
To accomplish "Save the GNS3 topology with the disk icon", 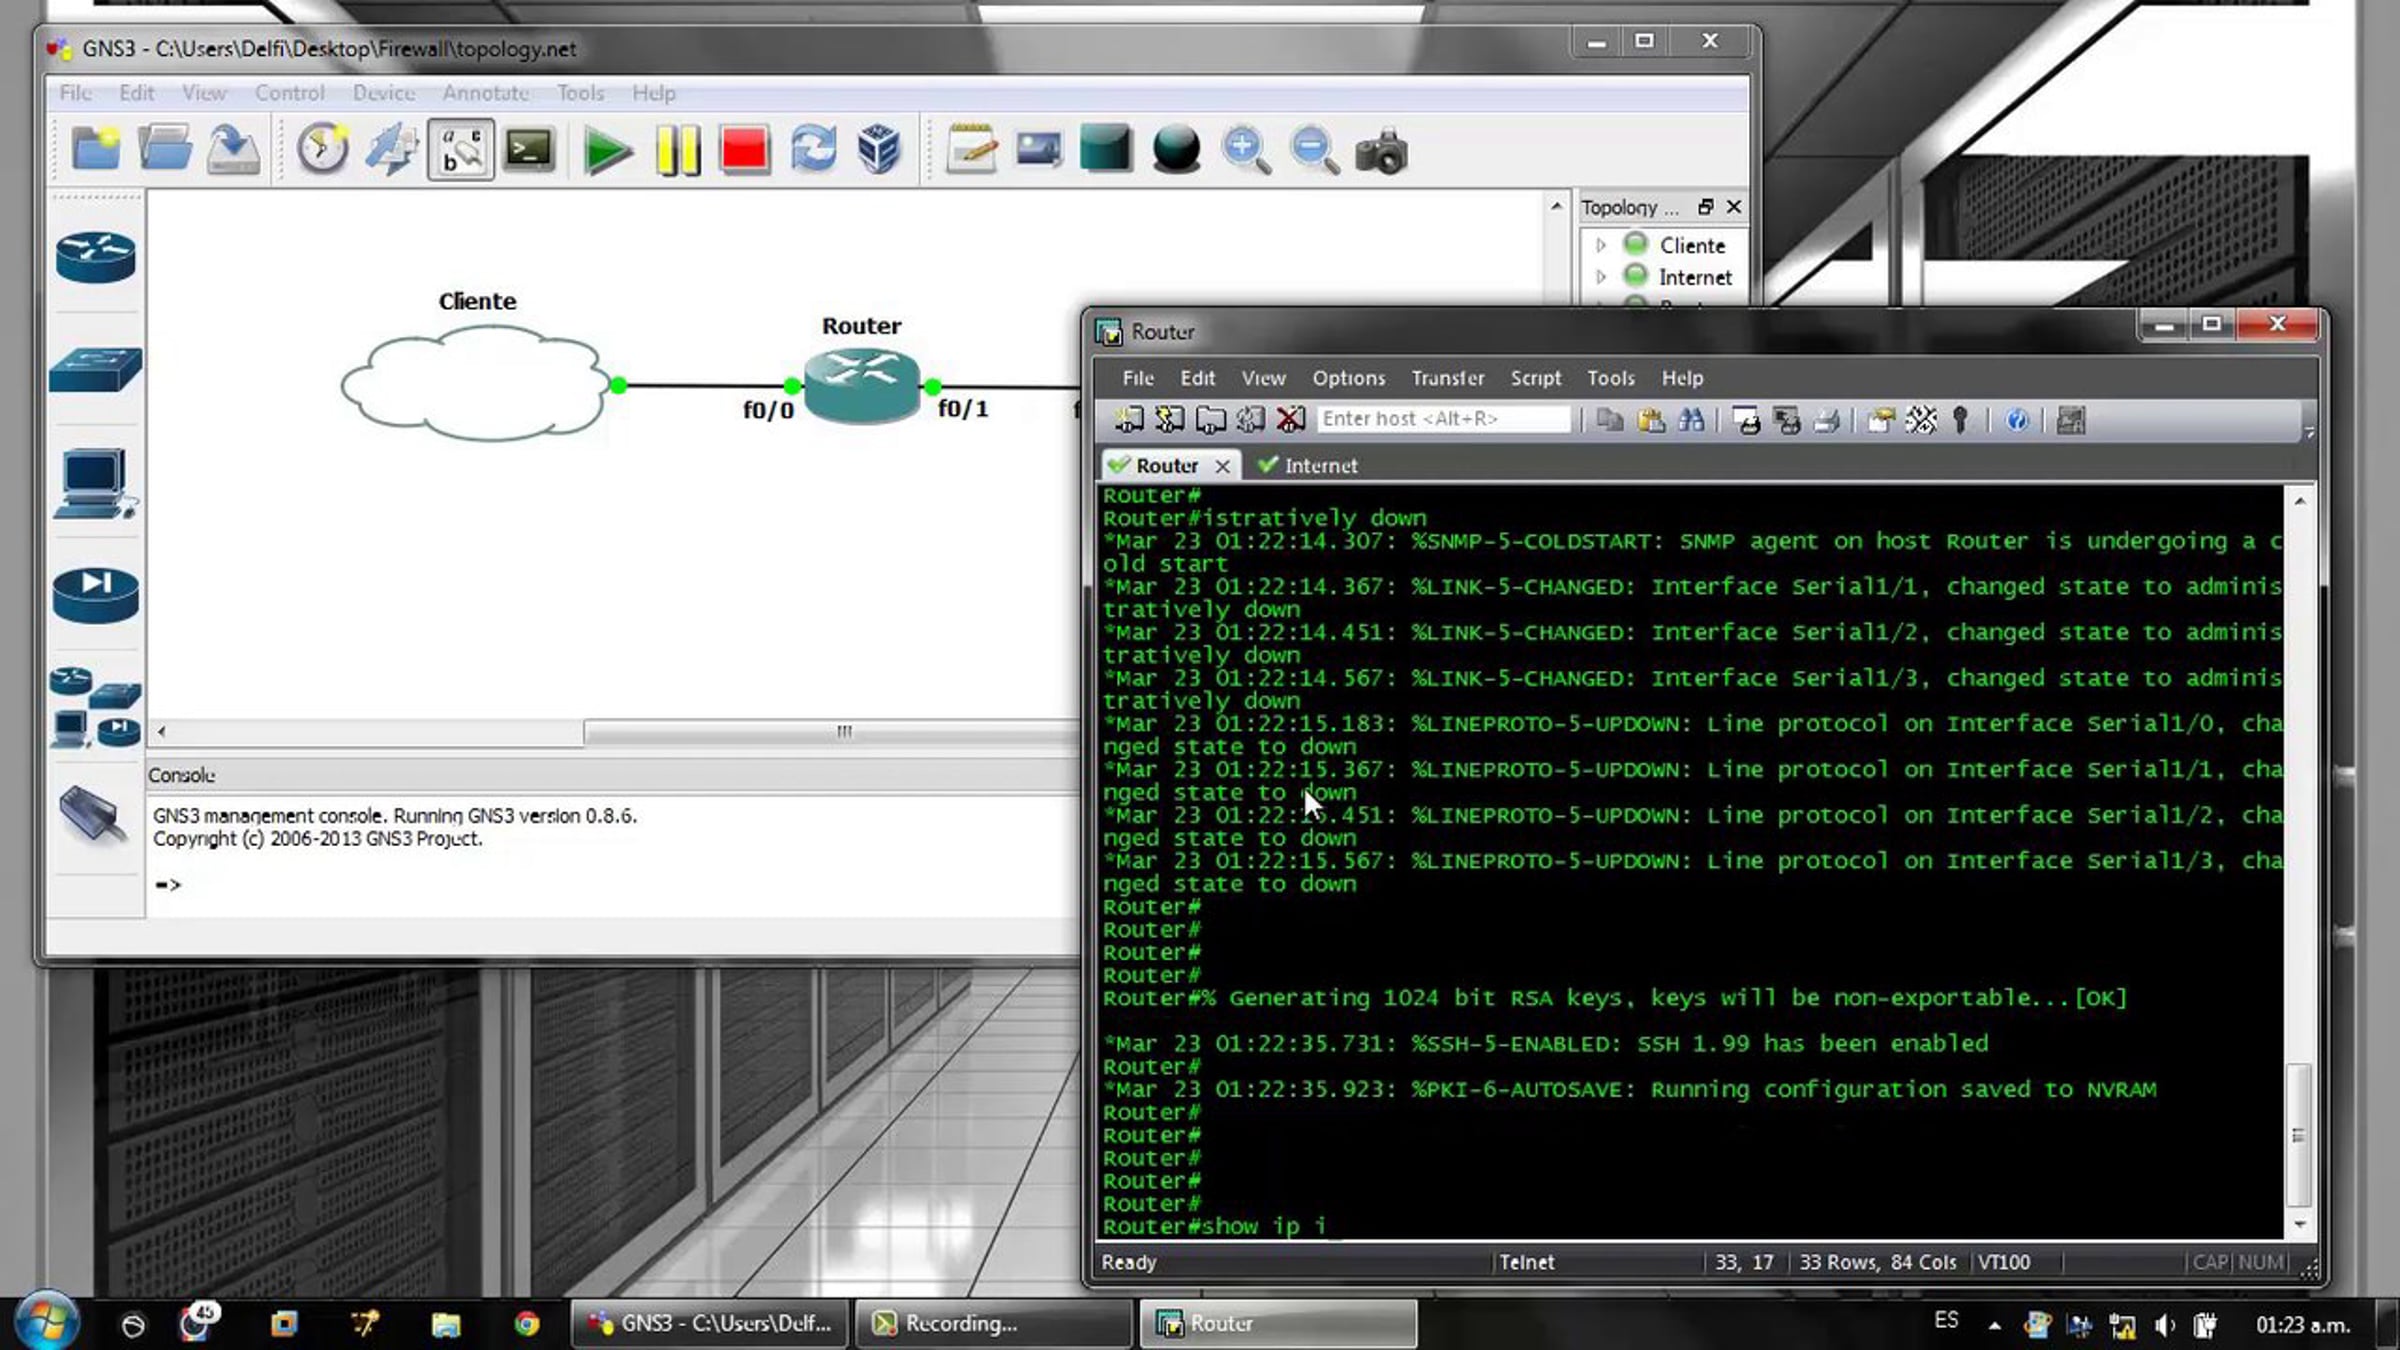I will tap(233, 150).
